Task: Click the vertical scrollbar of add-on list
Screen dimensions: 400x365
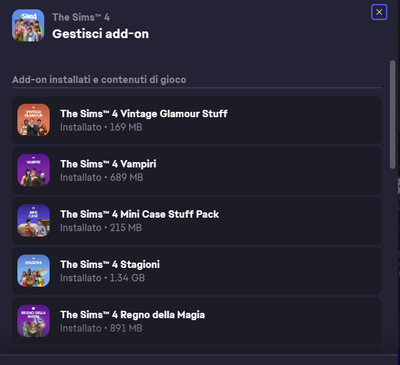Action: point(392,114)
